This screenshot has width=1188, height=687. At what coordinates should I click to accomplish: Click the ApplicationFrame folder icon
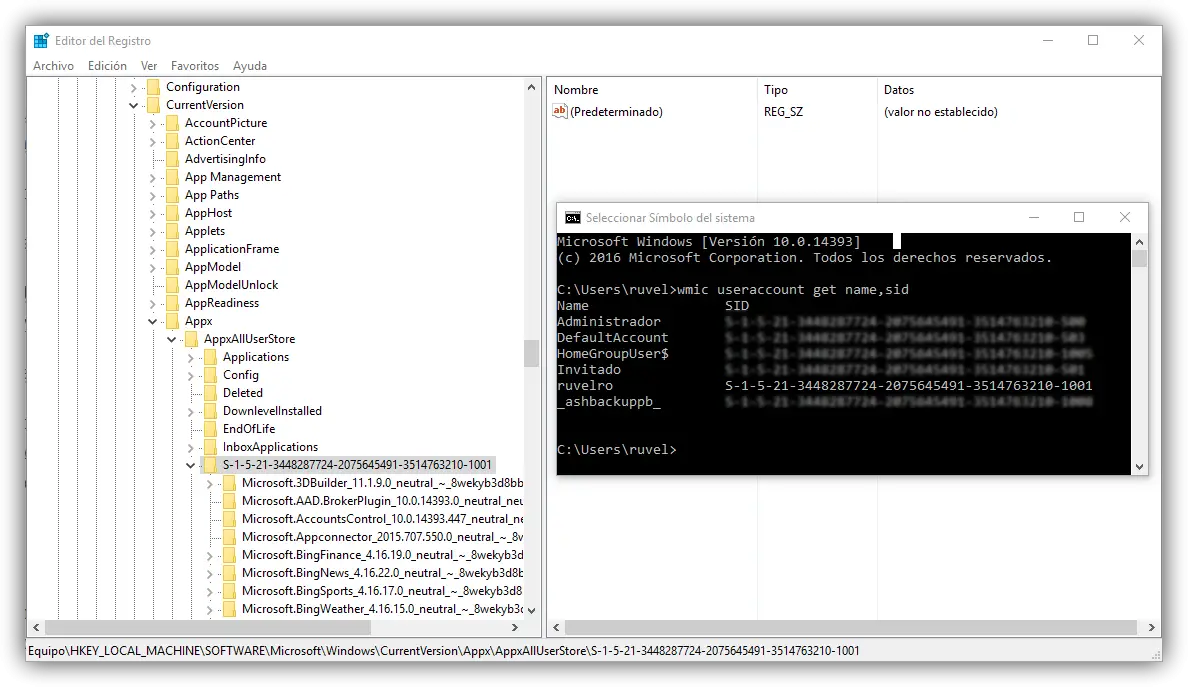pyautogui.click(x=172, y=249)
